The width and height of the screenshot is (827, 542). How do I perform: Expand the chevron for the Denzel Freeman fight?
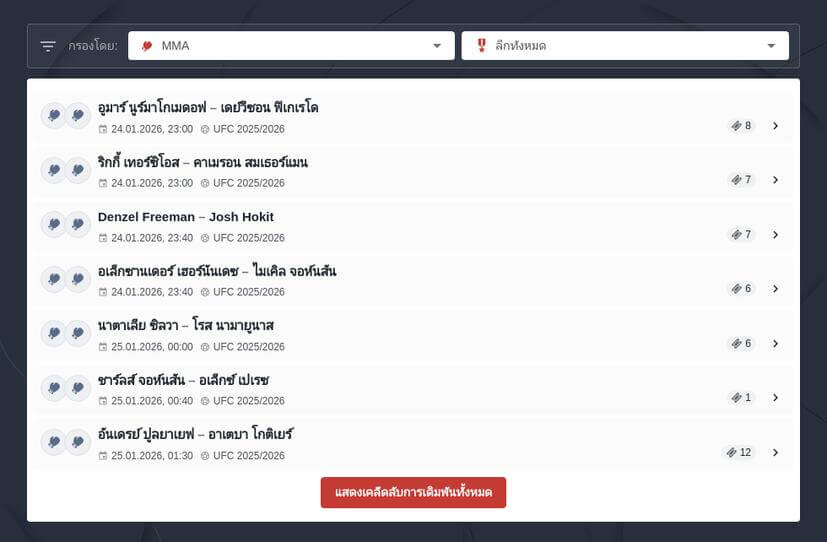tap(775, 235)
